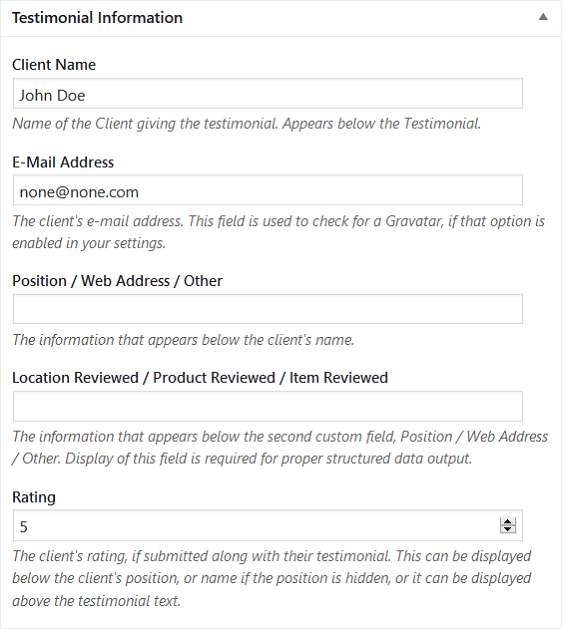Click the Testimonial Information panel heading
Viewport: 562px width, 629px height.
[97, 18]
